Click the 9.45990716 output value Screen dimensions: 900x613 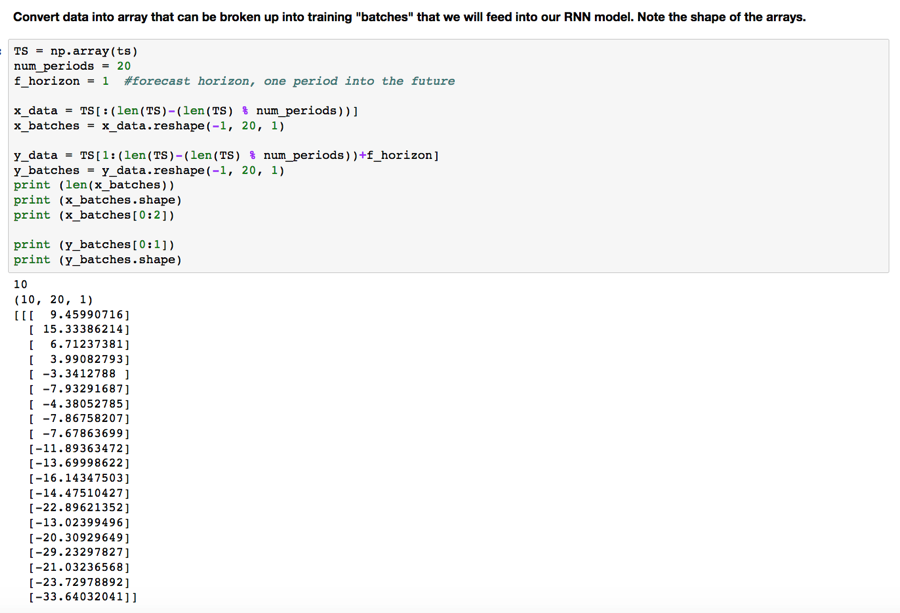[x=87, y=315]
